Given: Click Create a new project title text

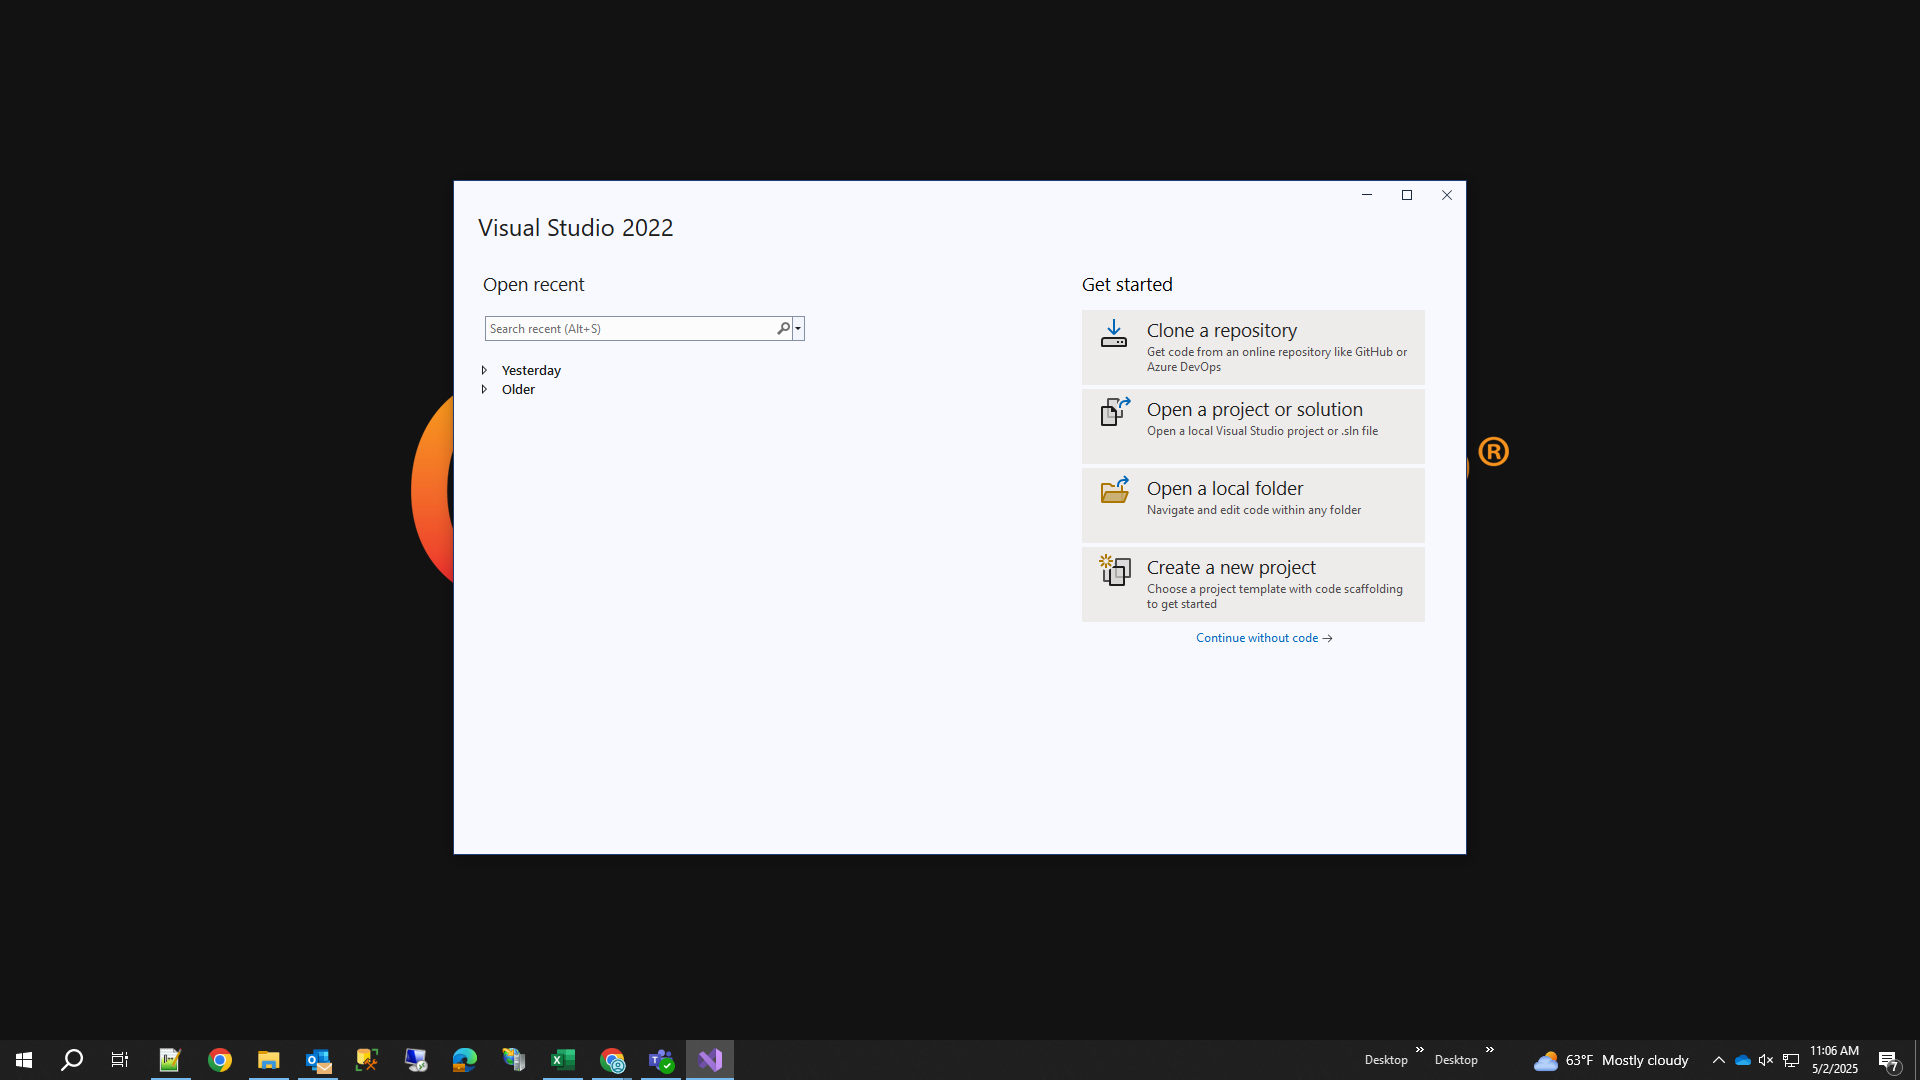Looking at the screenshot, I should pyautogui.click(x=1230, y=567).
